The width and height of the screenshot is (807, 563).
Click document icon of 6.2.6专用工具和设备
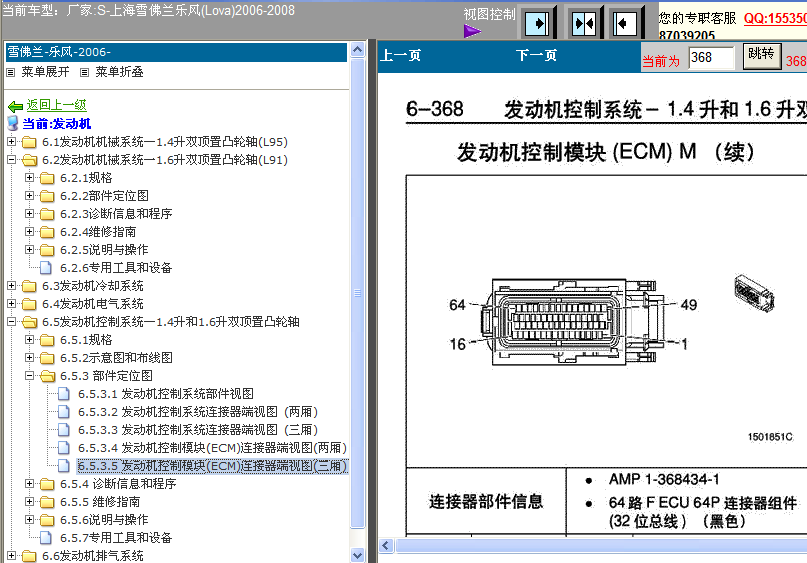(46, 268)
